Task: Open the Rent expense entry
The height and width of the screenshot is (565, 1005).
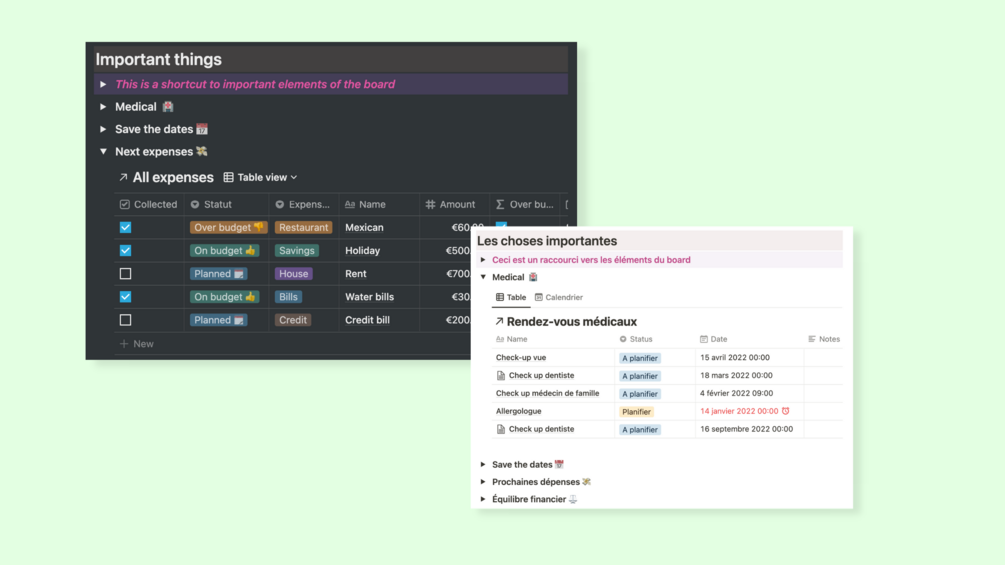Action: tap(356, 274)
